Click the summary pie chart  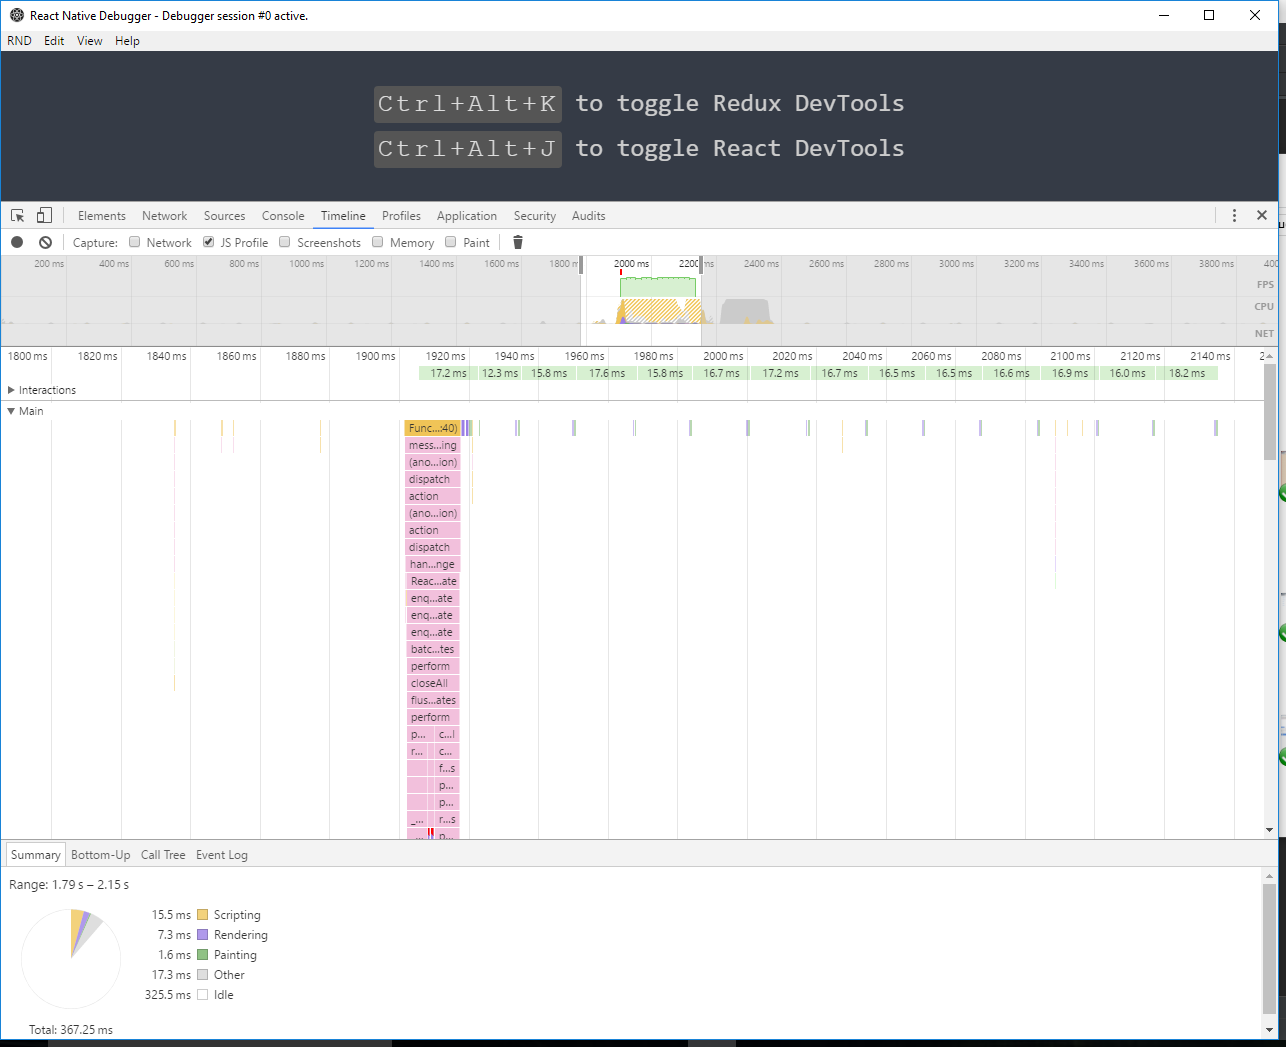pos(71,959)
